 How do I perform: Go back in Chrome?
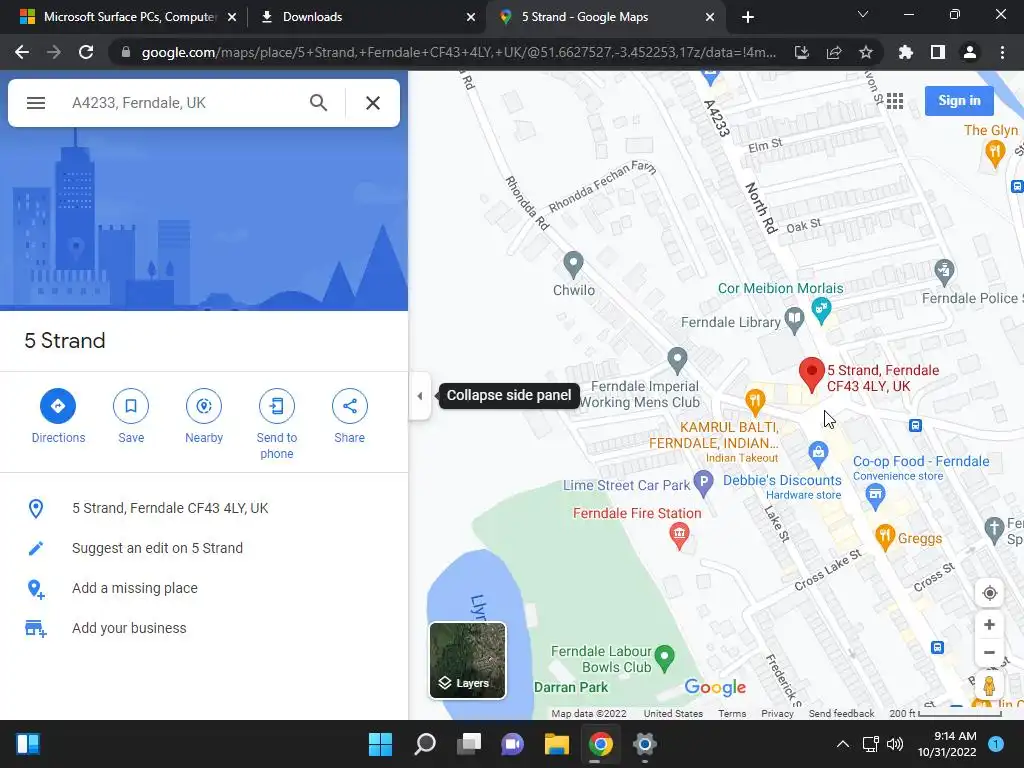click(22, 52)
